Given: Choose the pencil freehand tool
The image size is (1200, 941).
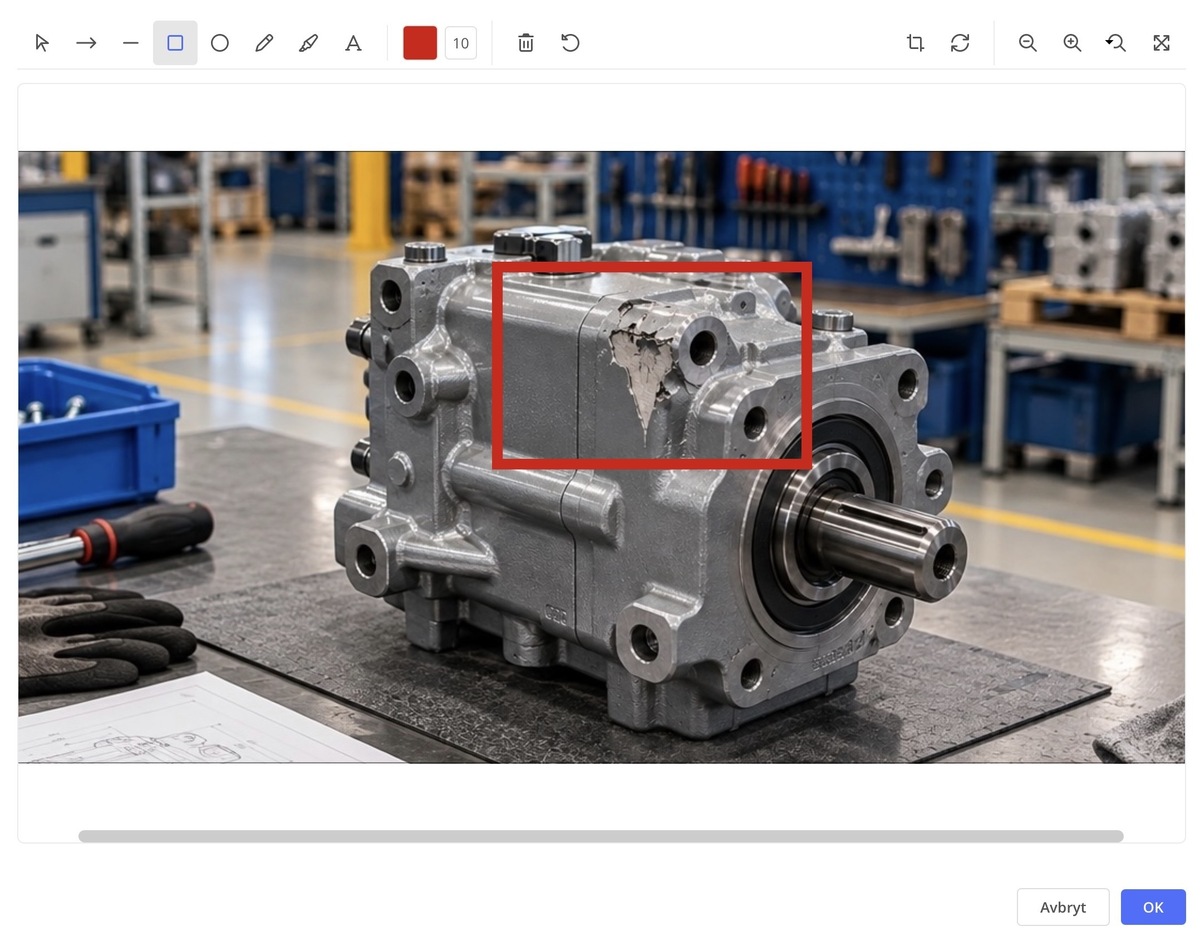Looking at the screenshot, I should point(264,43).
